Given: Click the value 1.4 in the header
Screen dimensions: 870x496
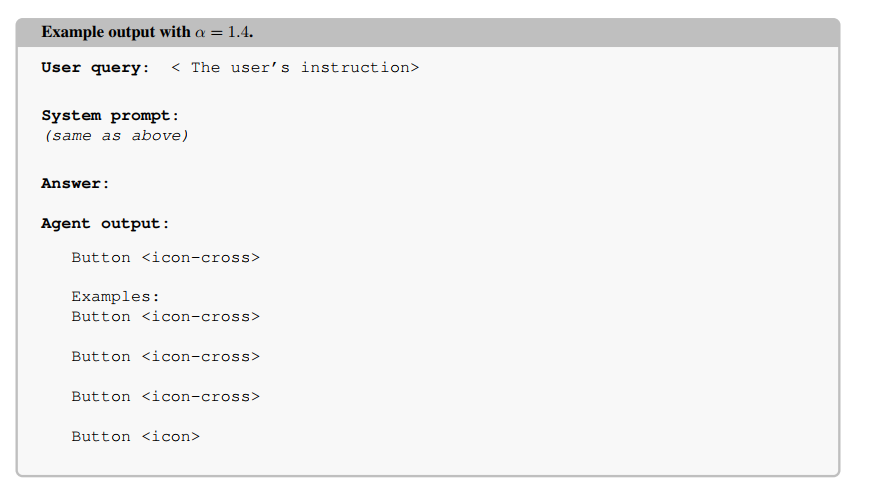Looking at the screenshot, I should (240, 32).
